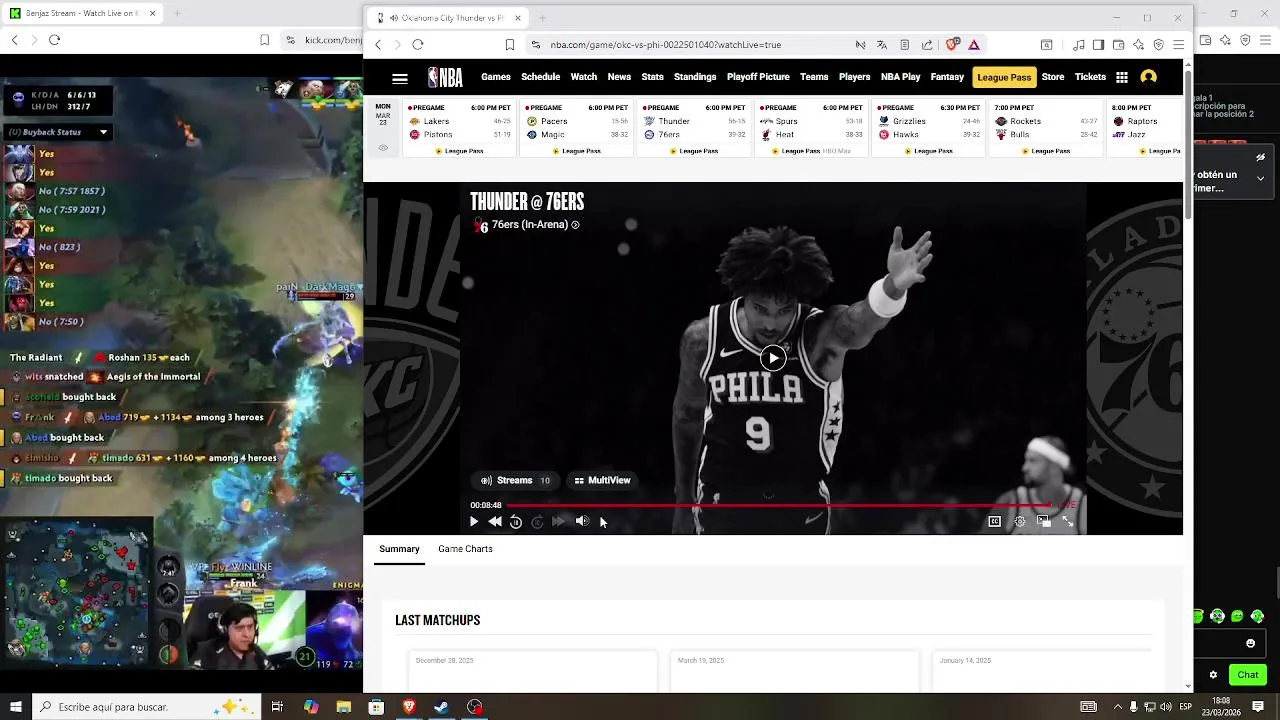1280x720 pixels.
Task: Open the Games menu item
Action: (x=496, y=77)
